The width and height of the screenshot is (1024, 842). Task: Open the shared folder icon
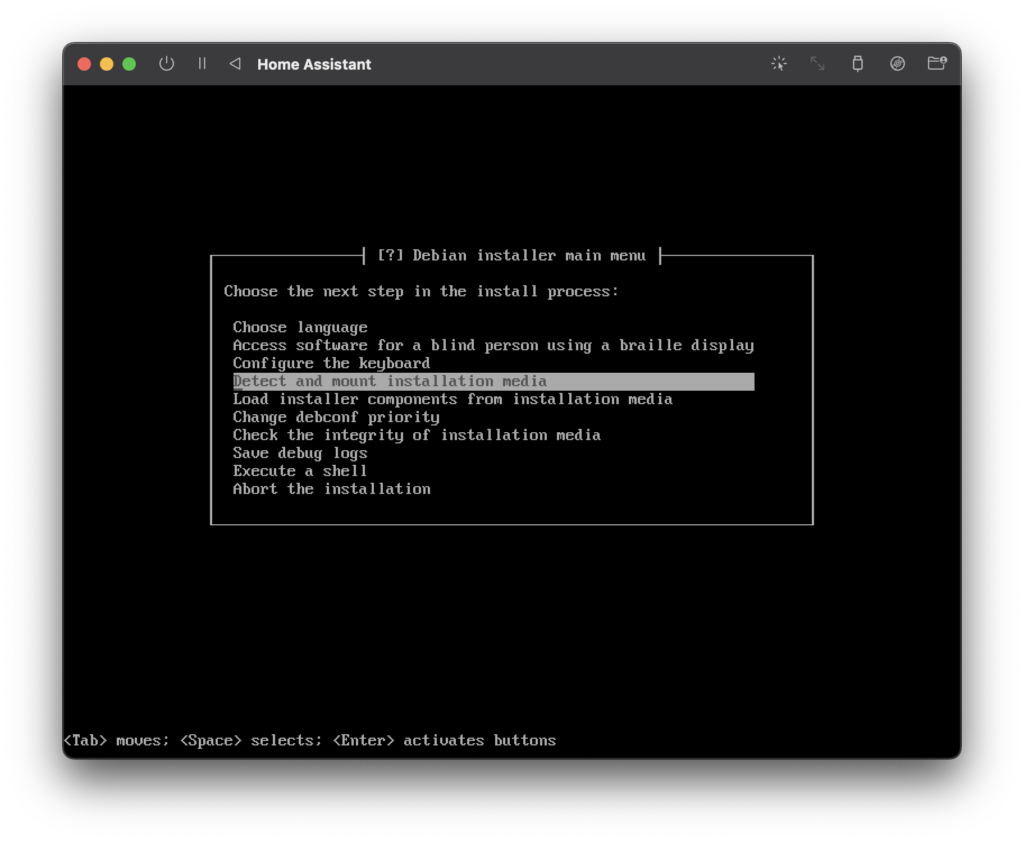(937, 63)
